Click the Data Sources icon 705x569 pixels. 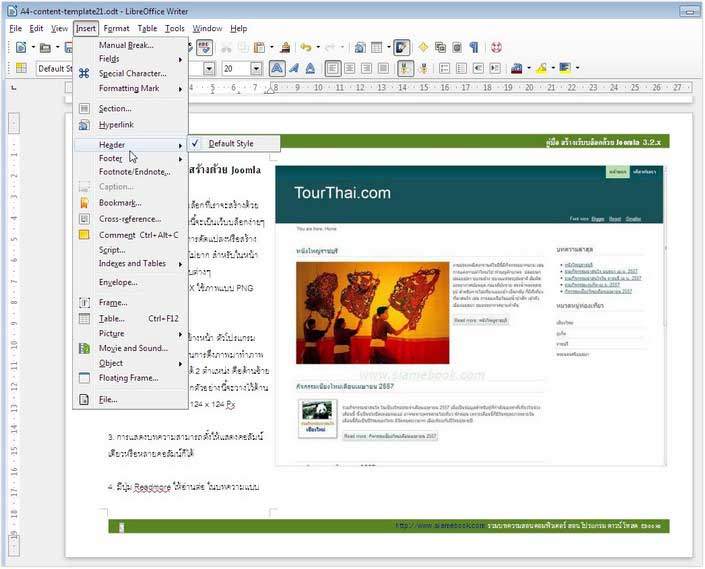click(457, 47)
